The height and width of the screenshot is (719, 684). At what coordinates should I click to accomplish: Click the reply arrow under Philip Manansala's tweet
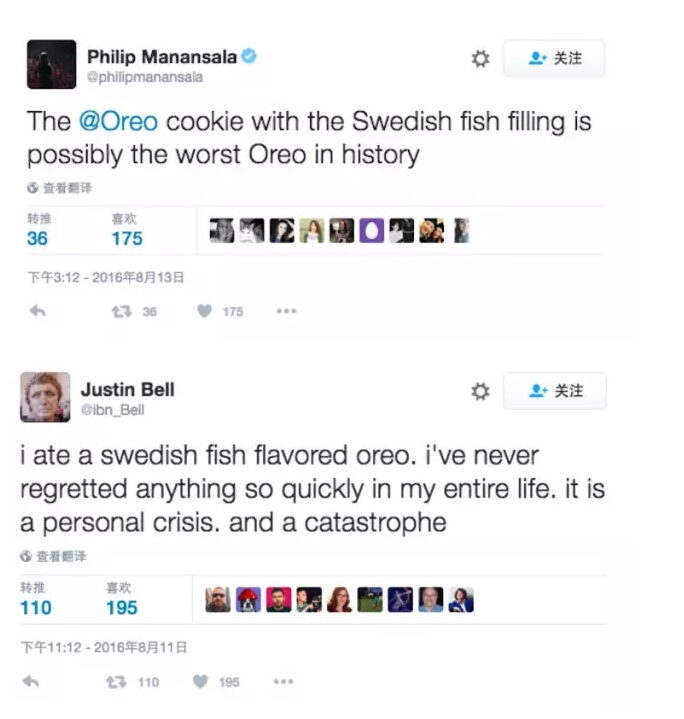pyautogui.click(x=37, y=311)
